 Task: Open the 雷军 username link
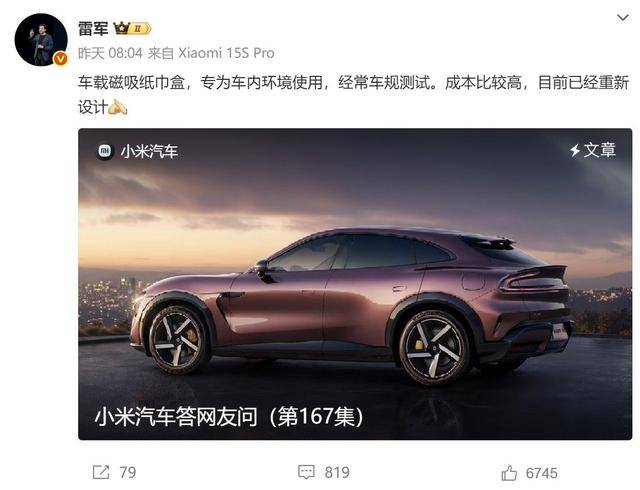(93, 29)
